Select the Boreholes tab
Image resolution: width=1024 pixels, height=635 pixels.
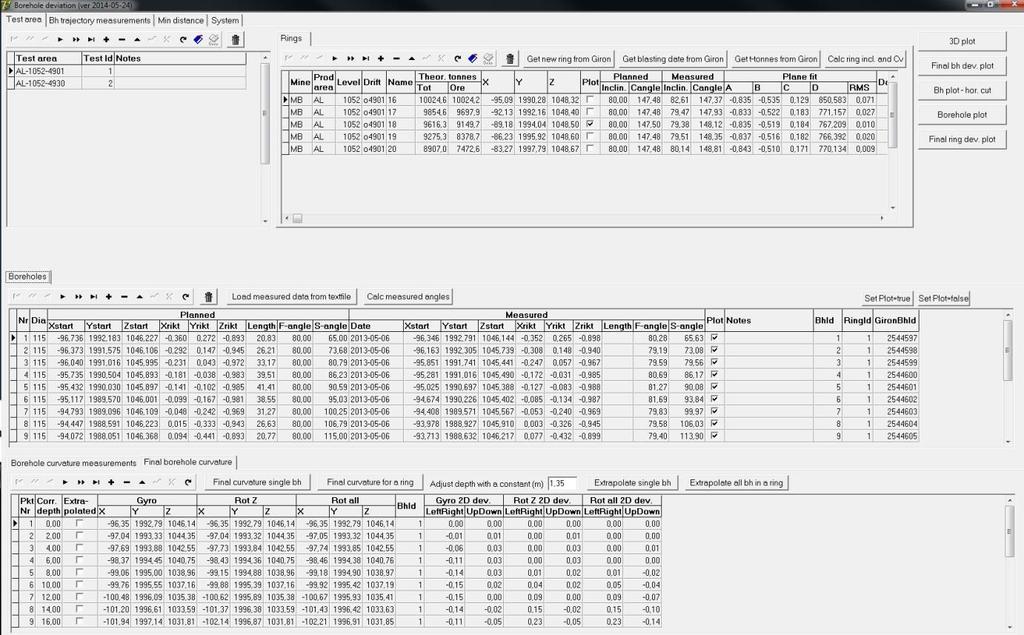pos(27,277)
